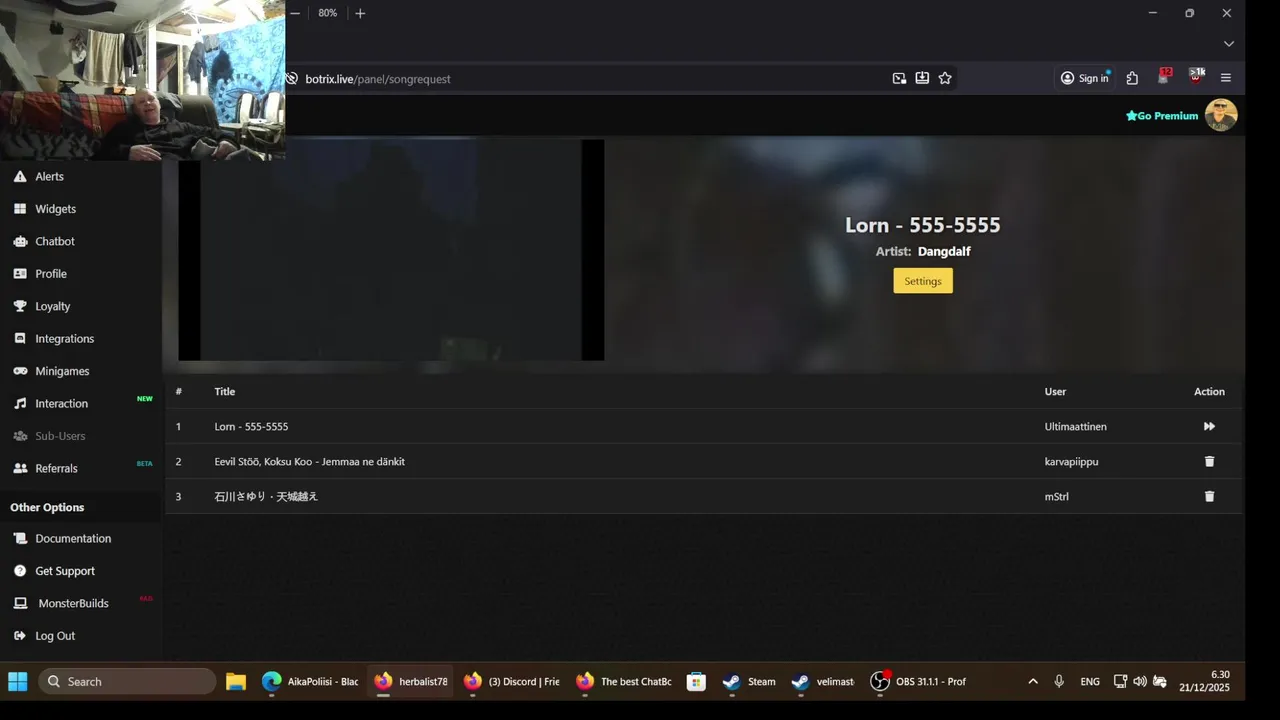Open Documentation under Other Options
The height and width of the screenshot is (720, 1280).
point(73,538)
